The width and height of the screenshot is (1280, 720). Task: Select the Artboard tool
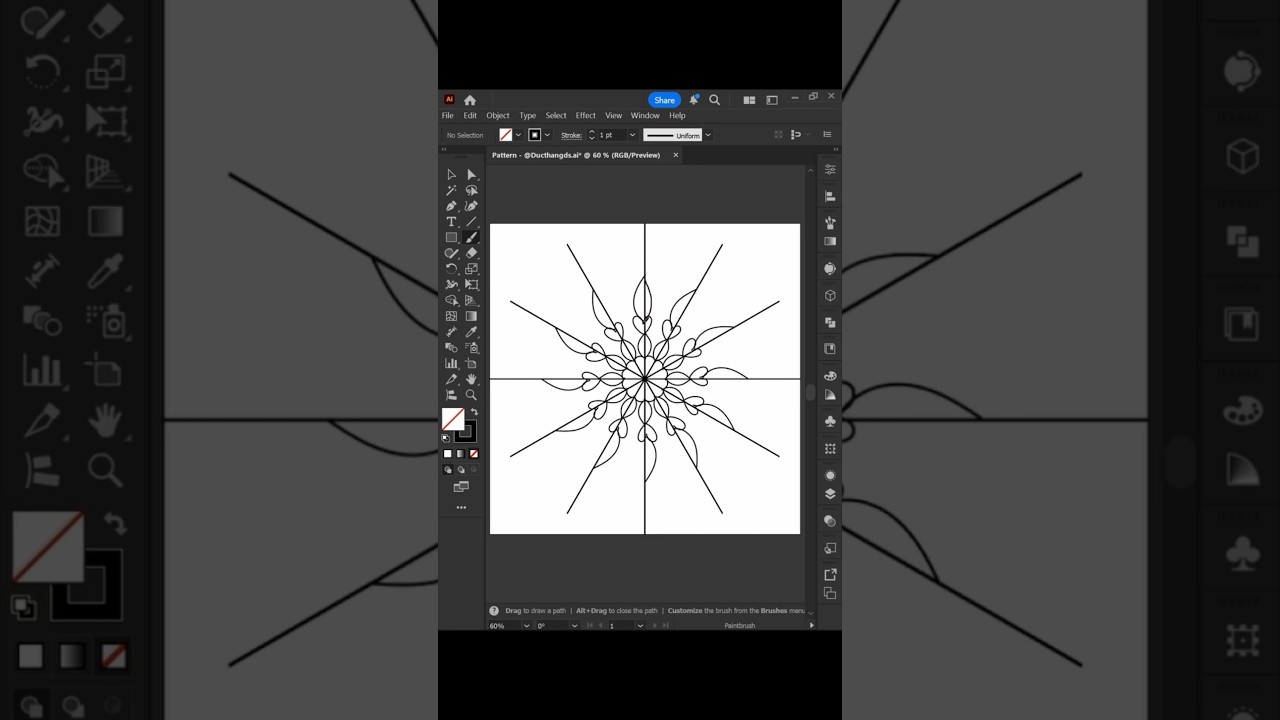[x=471, y=364]
